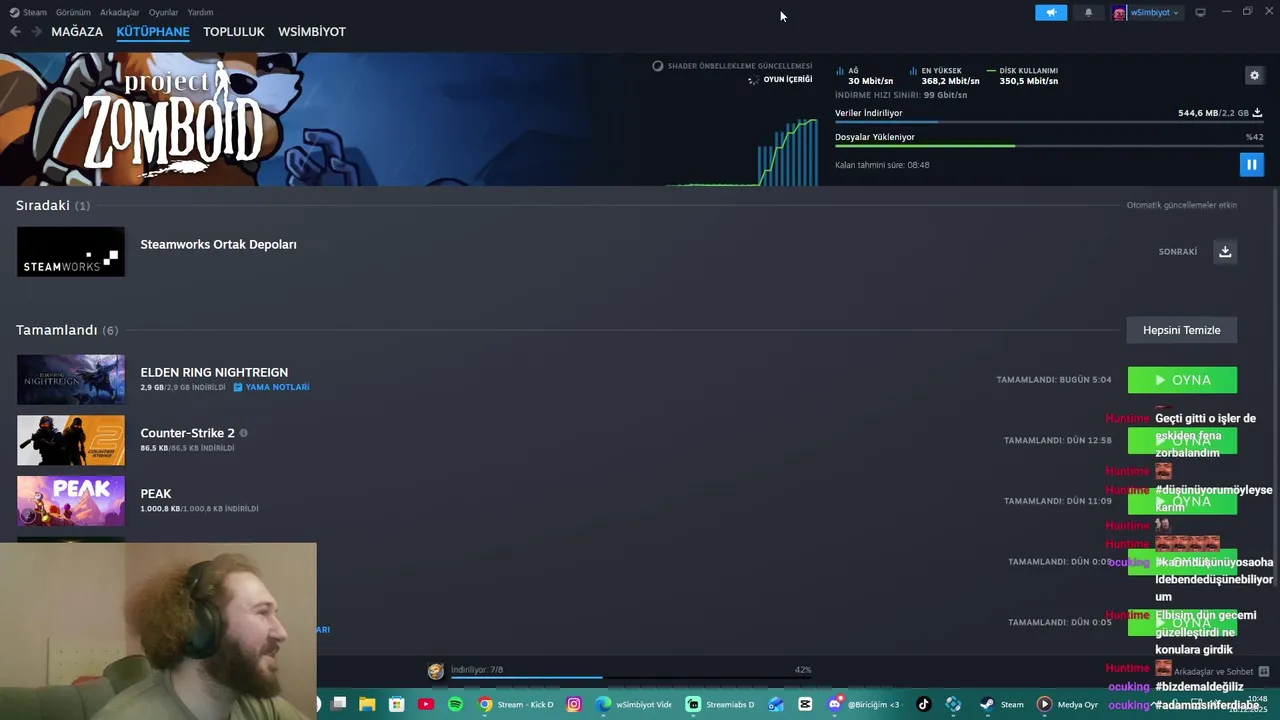The image size is (1280, 720).
Task: Open the Oyunlar menu
Action: 163,12
